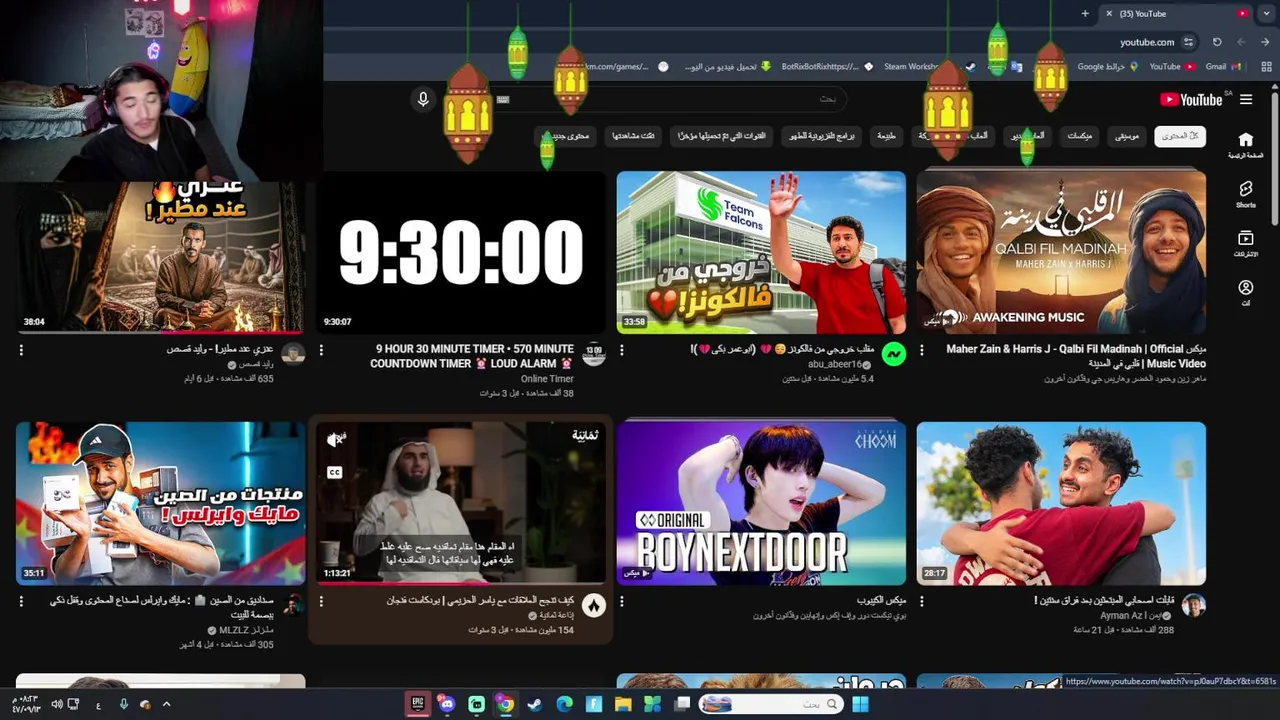
Task: Click the microphone icon in system tray
Action: tap(123, 704)
